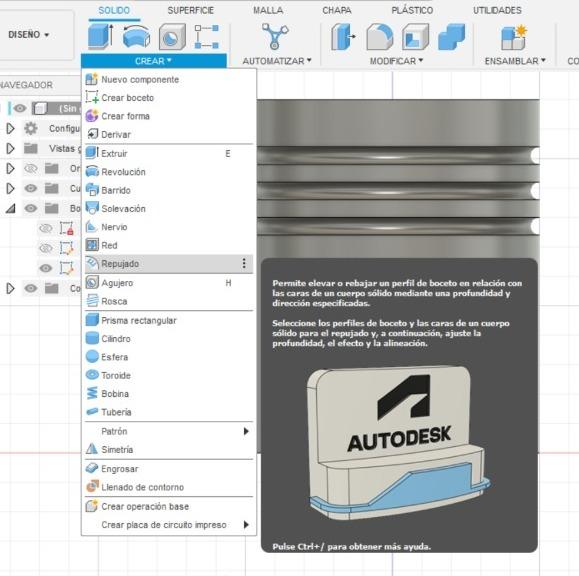Create a Prisma rectangular primitive
The height and width of the screenshot is (576, 579).
click(169, 320)
